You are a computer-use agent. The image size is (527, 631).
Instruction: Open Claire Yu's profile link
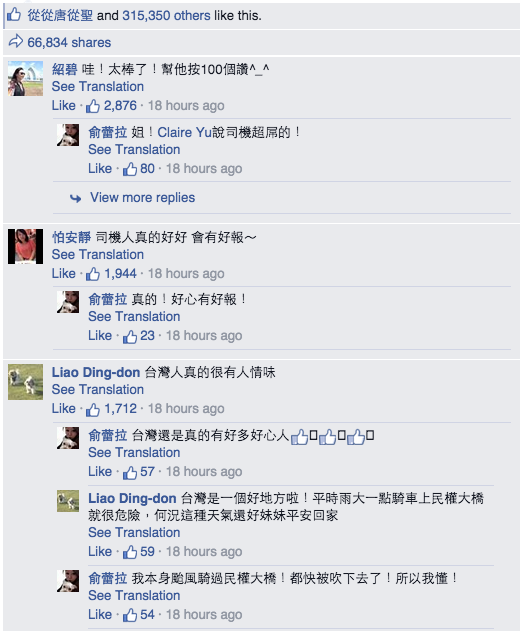(x=184, y=132)
